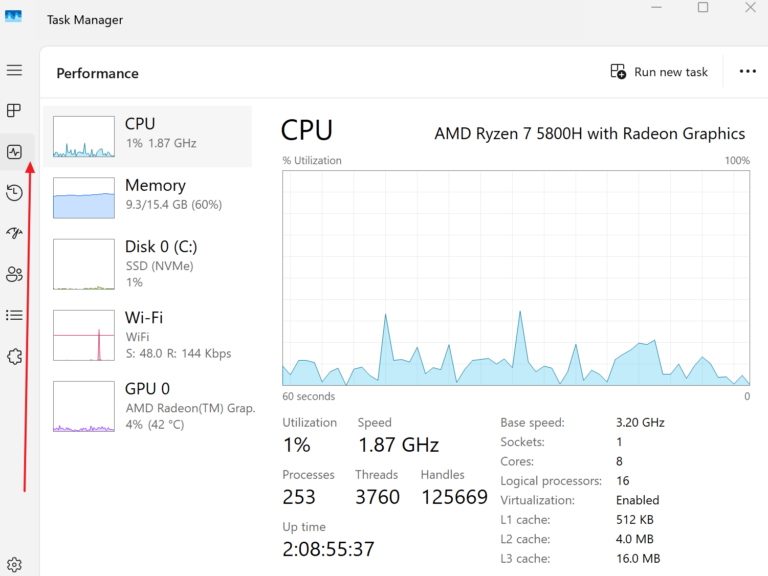Select the GPU 0 performance item
This screenshot has width=768, height=576.
point(148,406)
